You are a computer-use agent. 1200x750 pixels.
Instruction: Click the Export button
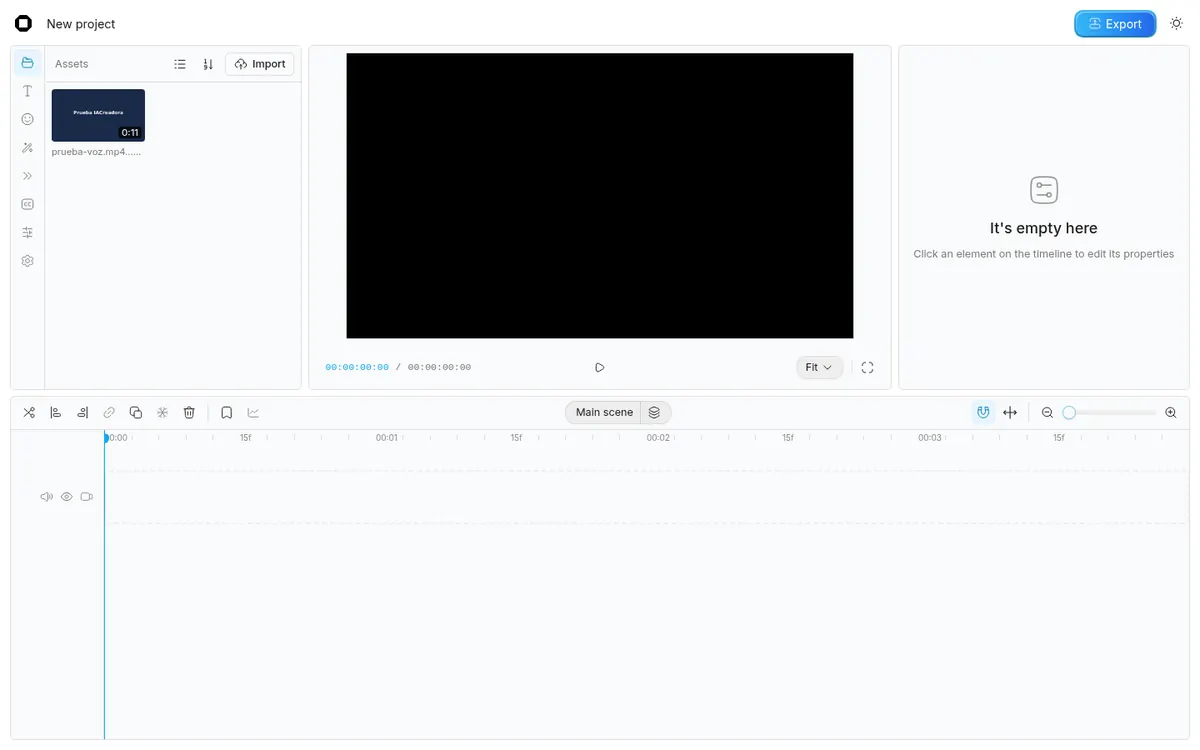pyautogui.click(x=1115, y=24)
